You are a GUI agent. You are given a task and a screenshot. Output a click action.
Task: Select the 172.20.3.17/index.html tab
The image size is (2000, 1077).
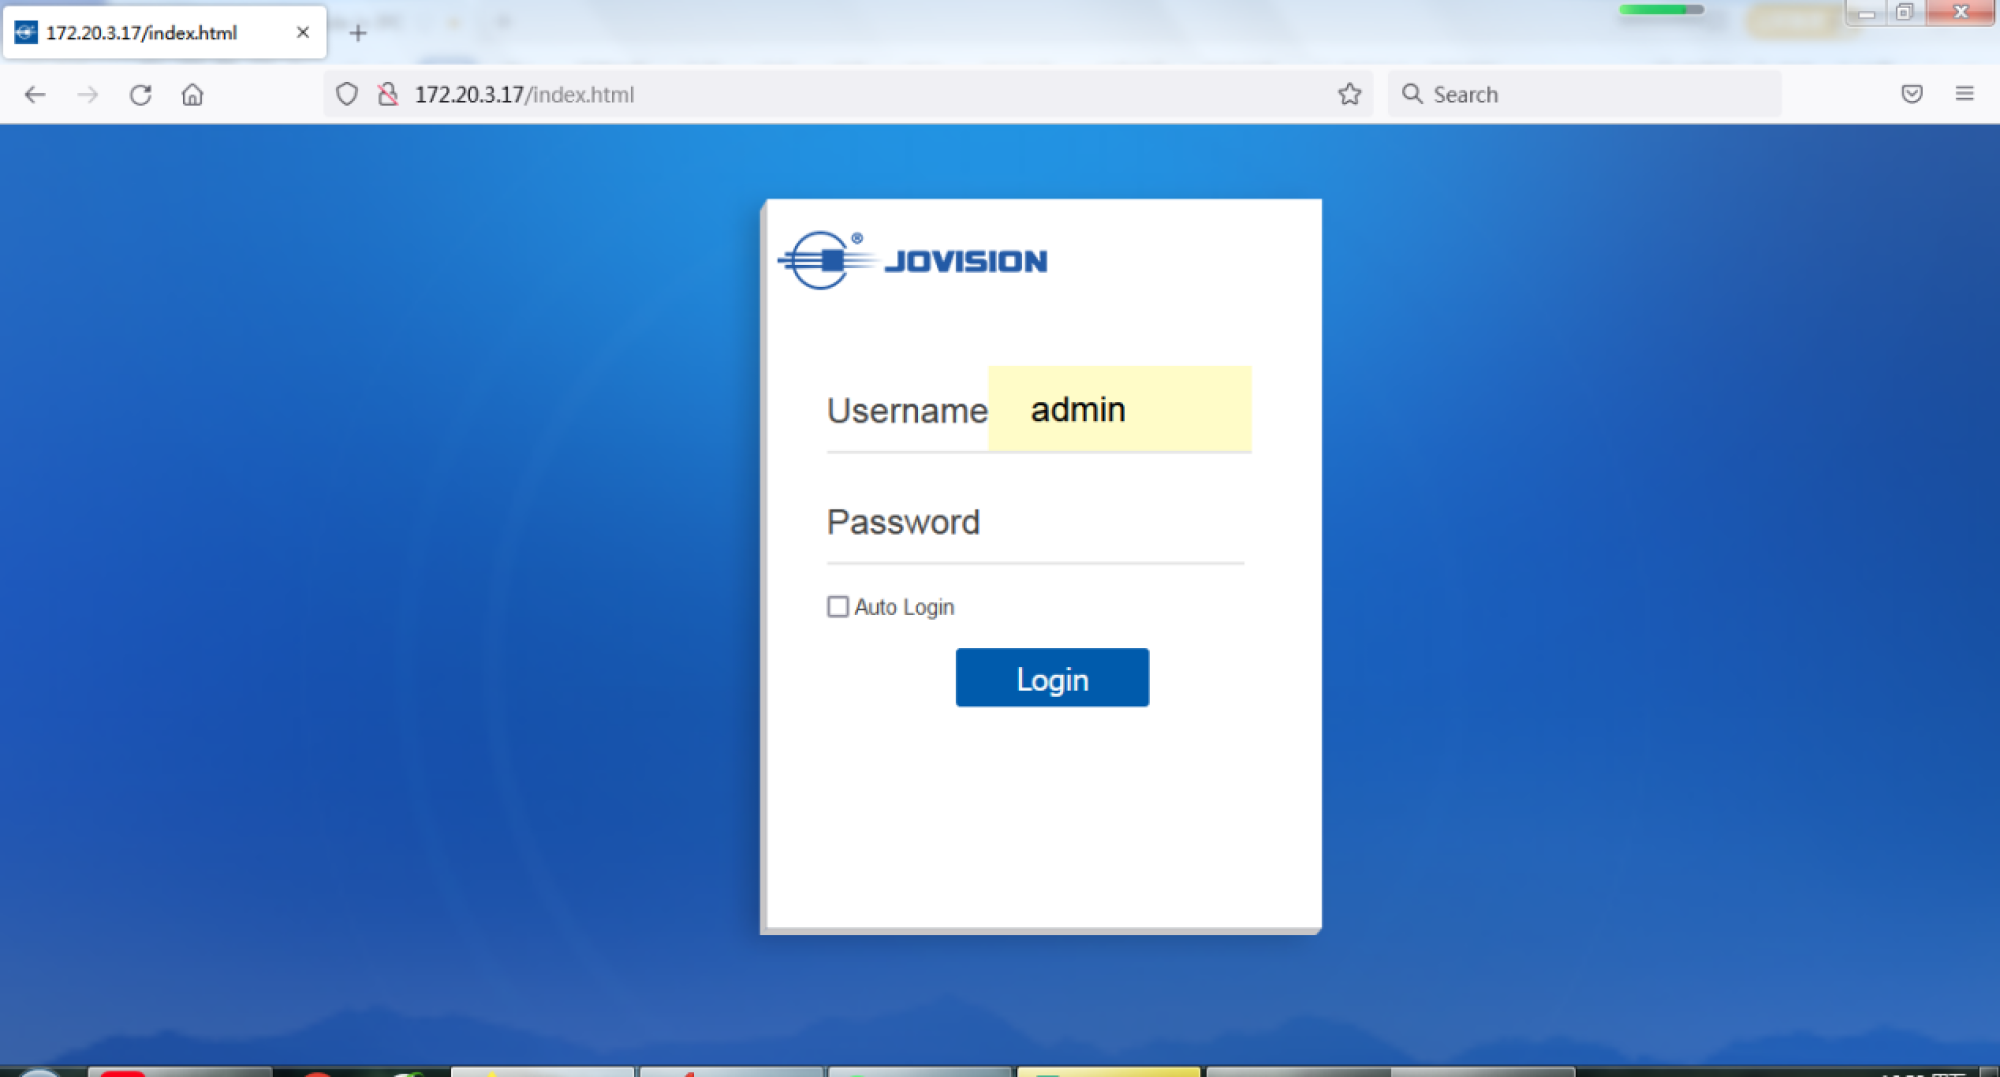point(142,33)
